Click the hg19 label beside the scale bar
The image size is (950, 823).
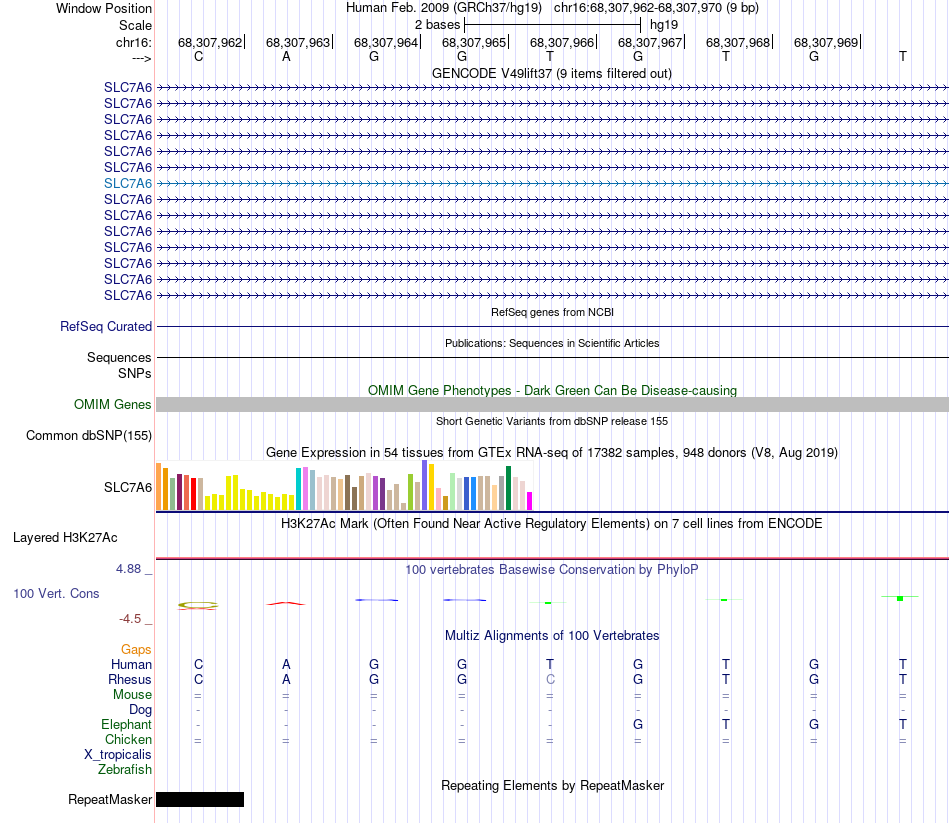coord(664,25)
